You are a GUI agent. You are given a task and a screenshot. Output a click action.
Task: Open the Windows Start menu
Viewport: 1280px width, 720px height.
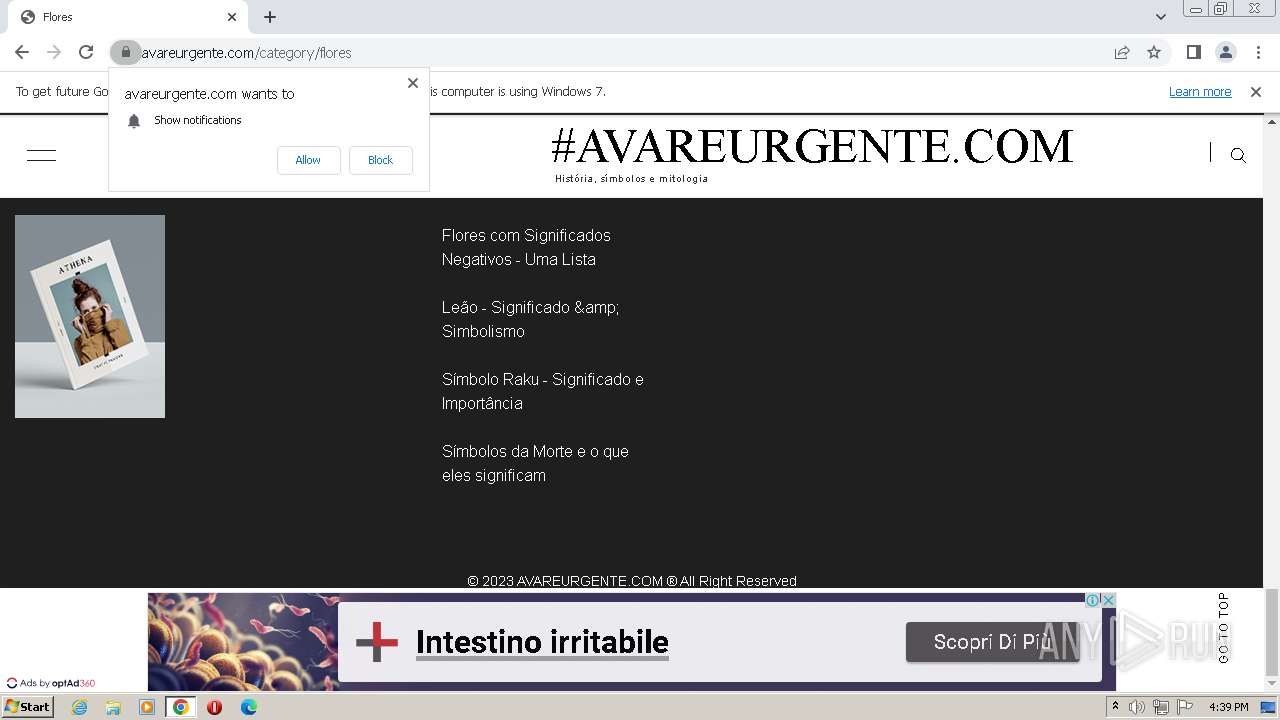pyautogui.click(x=28, y=707)
